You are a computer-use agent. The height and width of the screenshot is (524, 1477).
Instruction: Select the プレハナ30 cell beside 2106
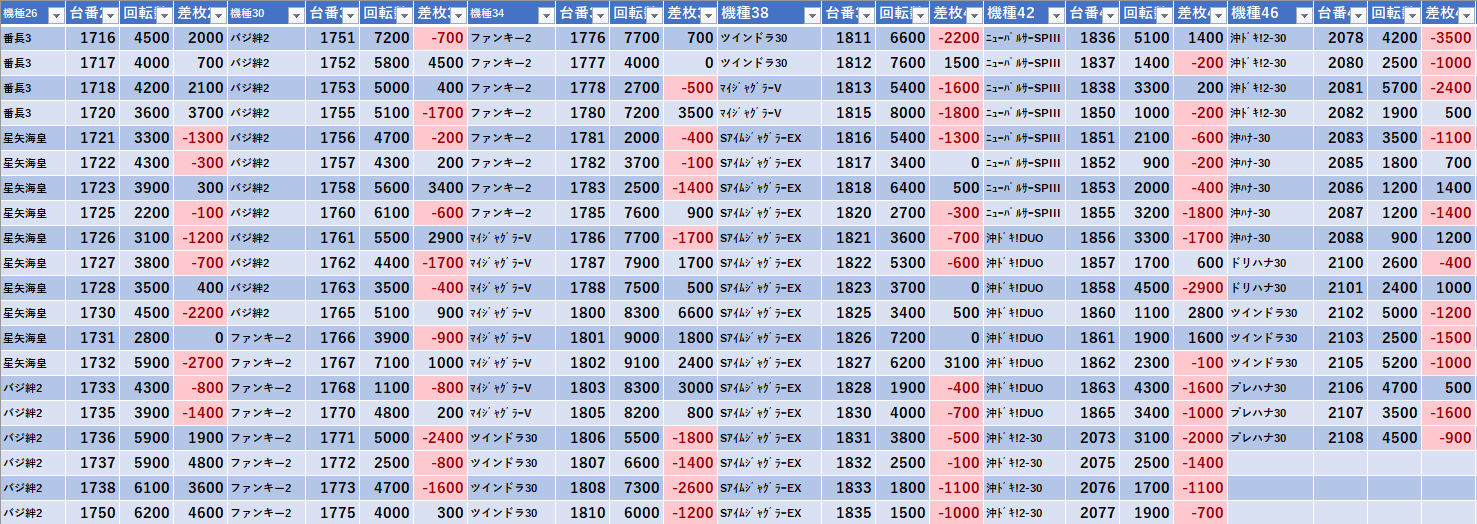click(1270, 388)
